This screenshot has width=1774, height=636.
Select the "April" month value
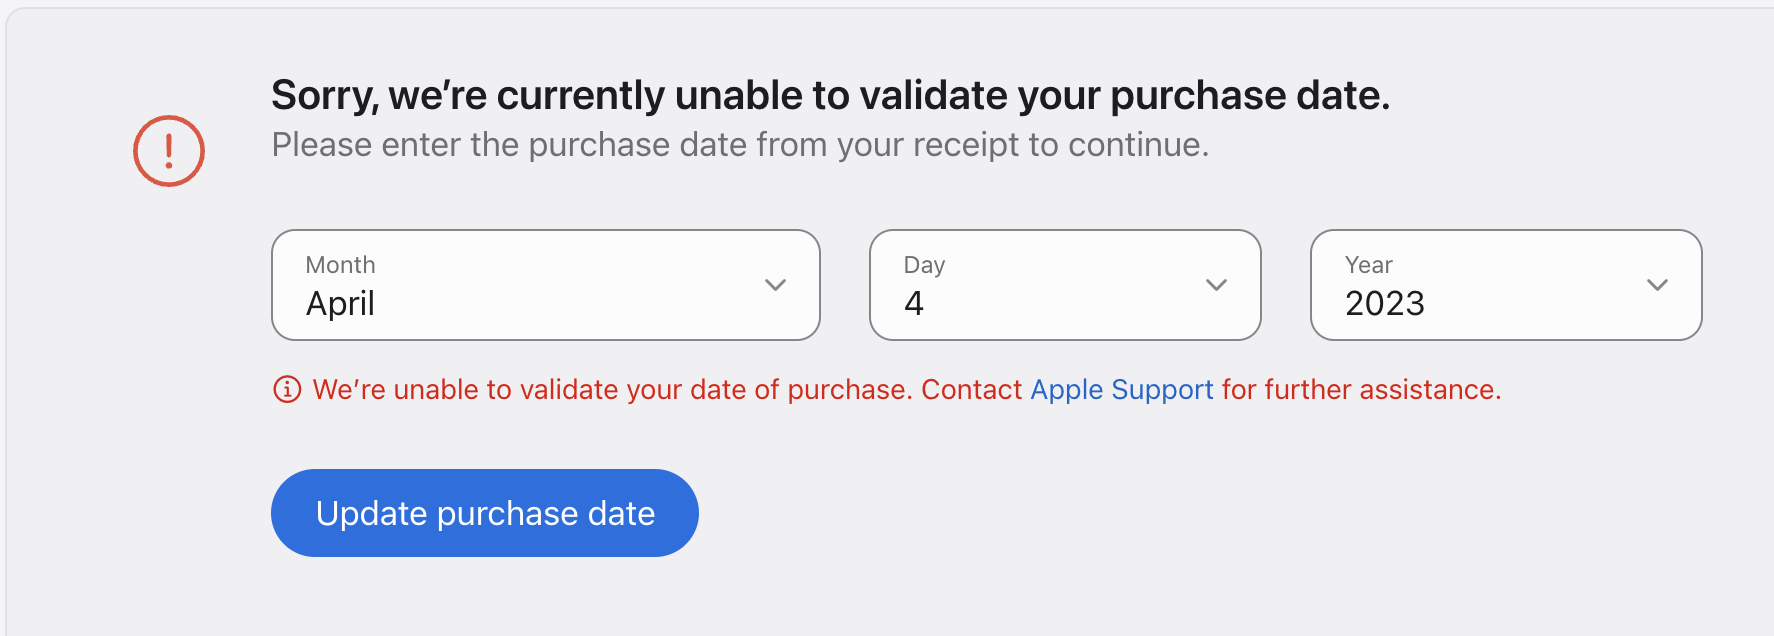coord(341,303)
